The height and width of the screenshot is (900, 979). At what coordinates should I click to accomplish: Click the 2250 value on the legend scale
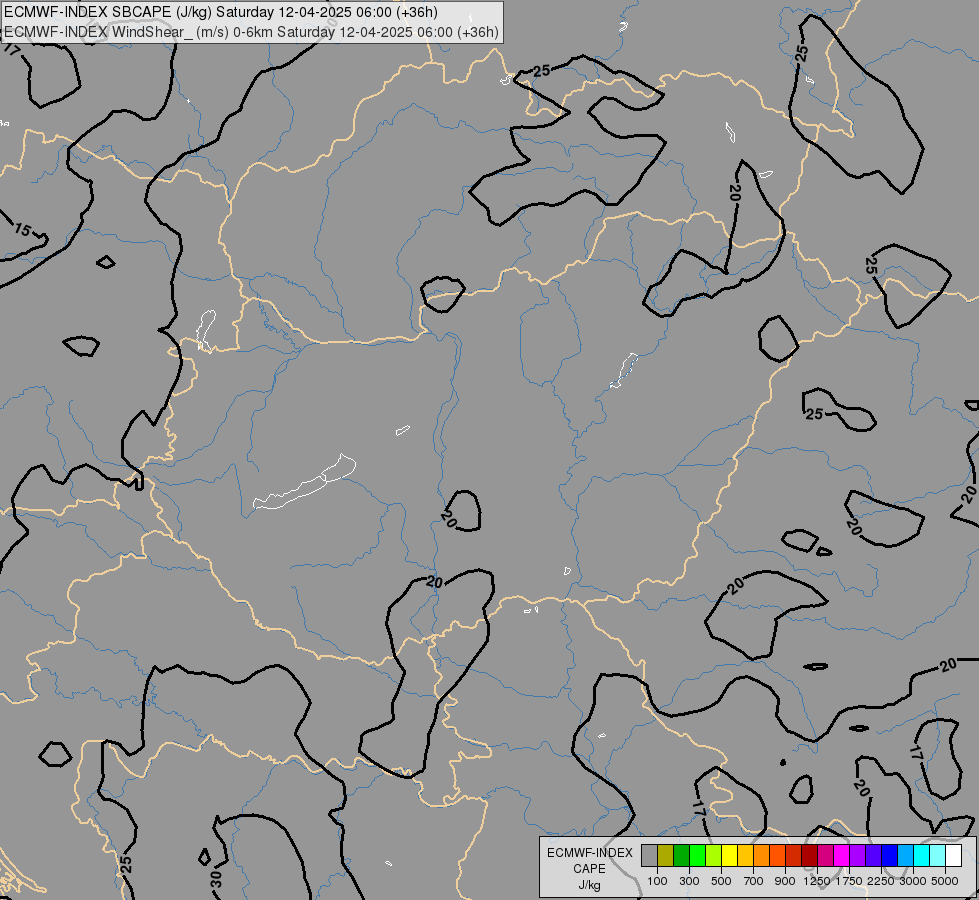[x=881, y=881]
